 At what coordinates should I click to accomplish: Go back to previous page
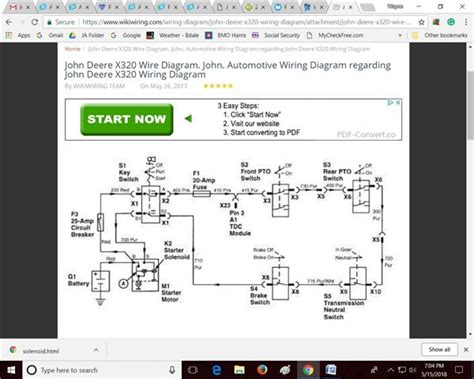click(9, 22)
